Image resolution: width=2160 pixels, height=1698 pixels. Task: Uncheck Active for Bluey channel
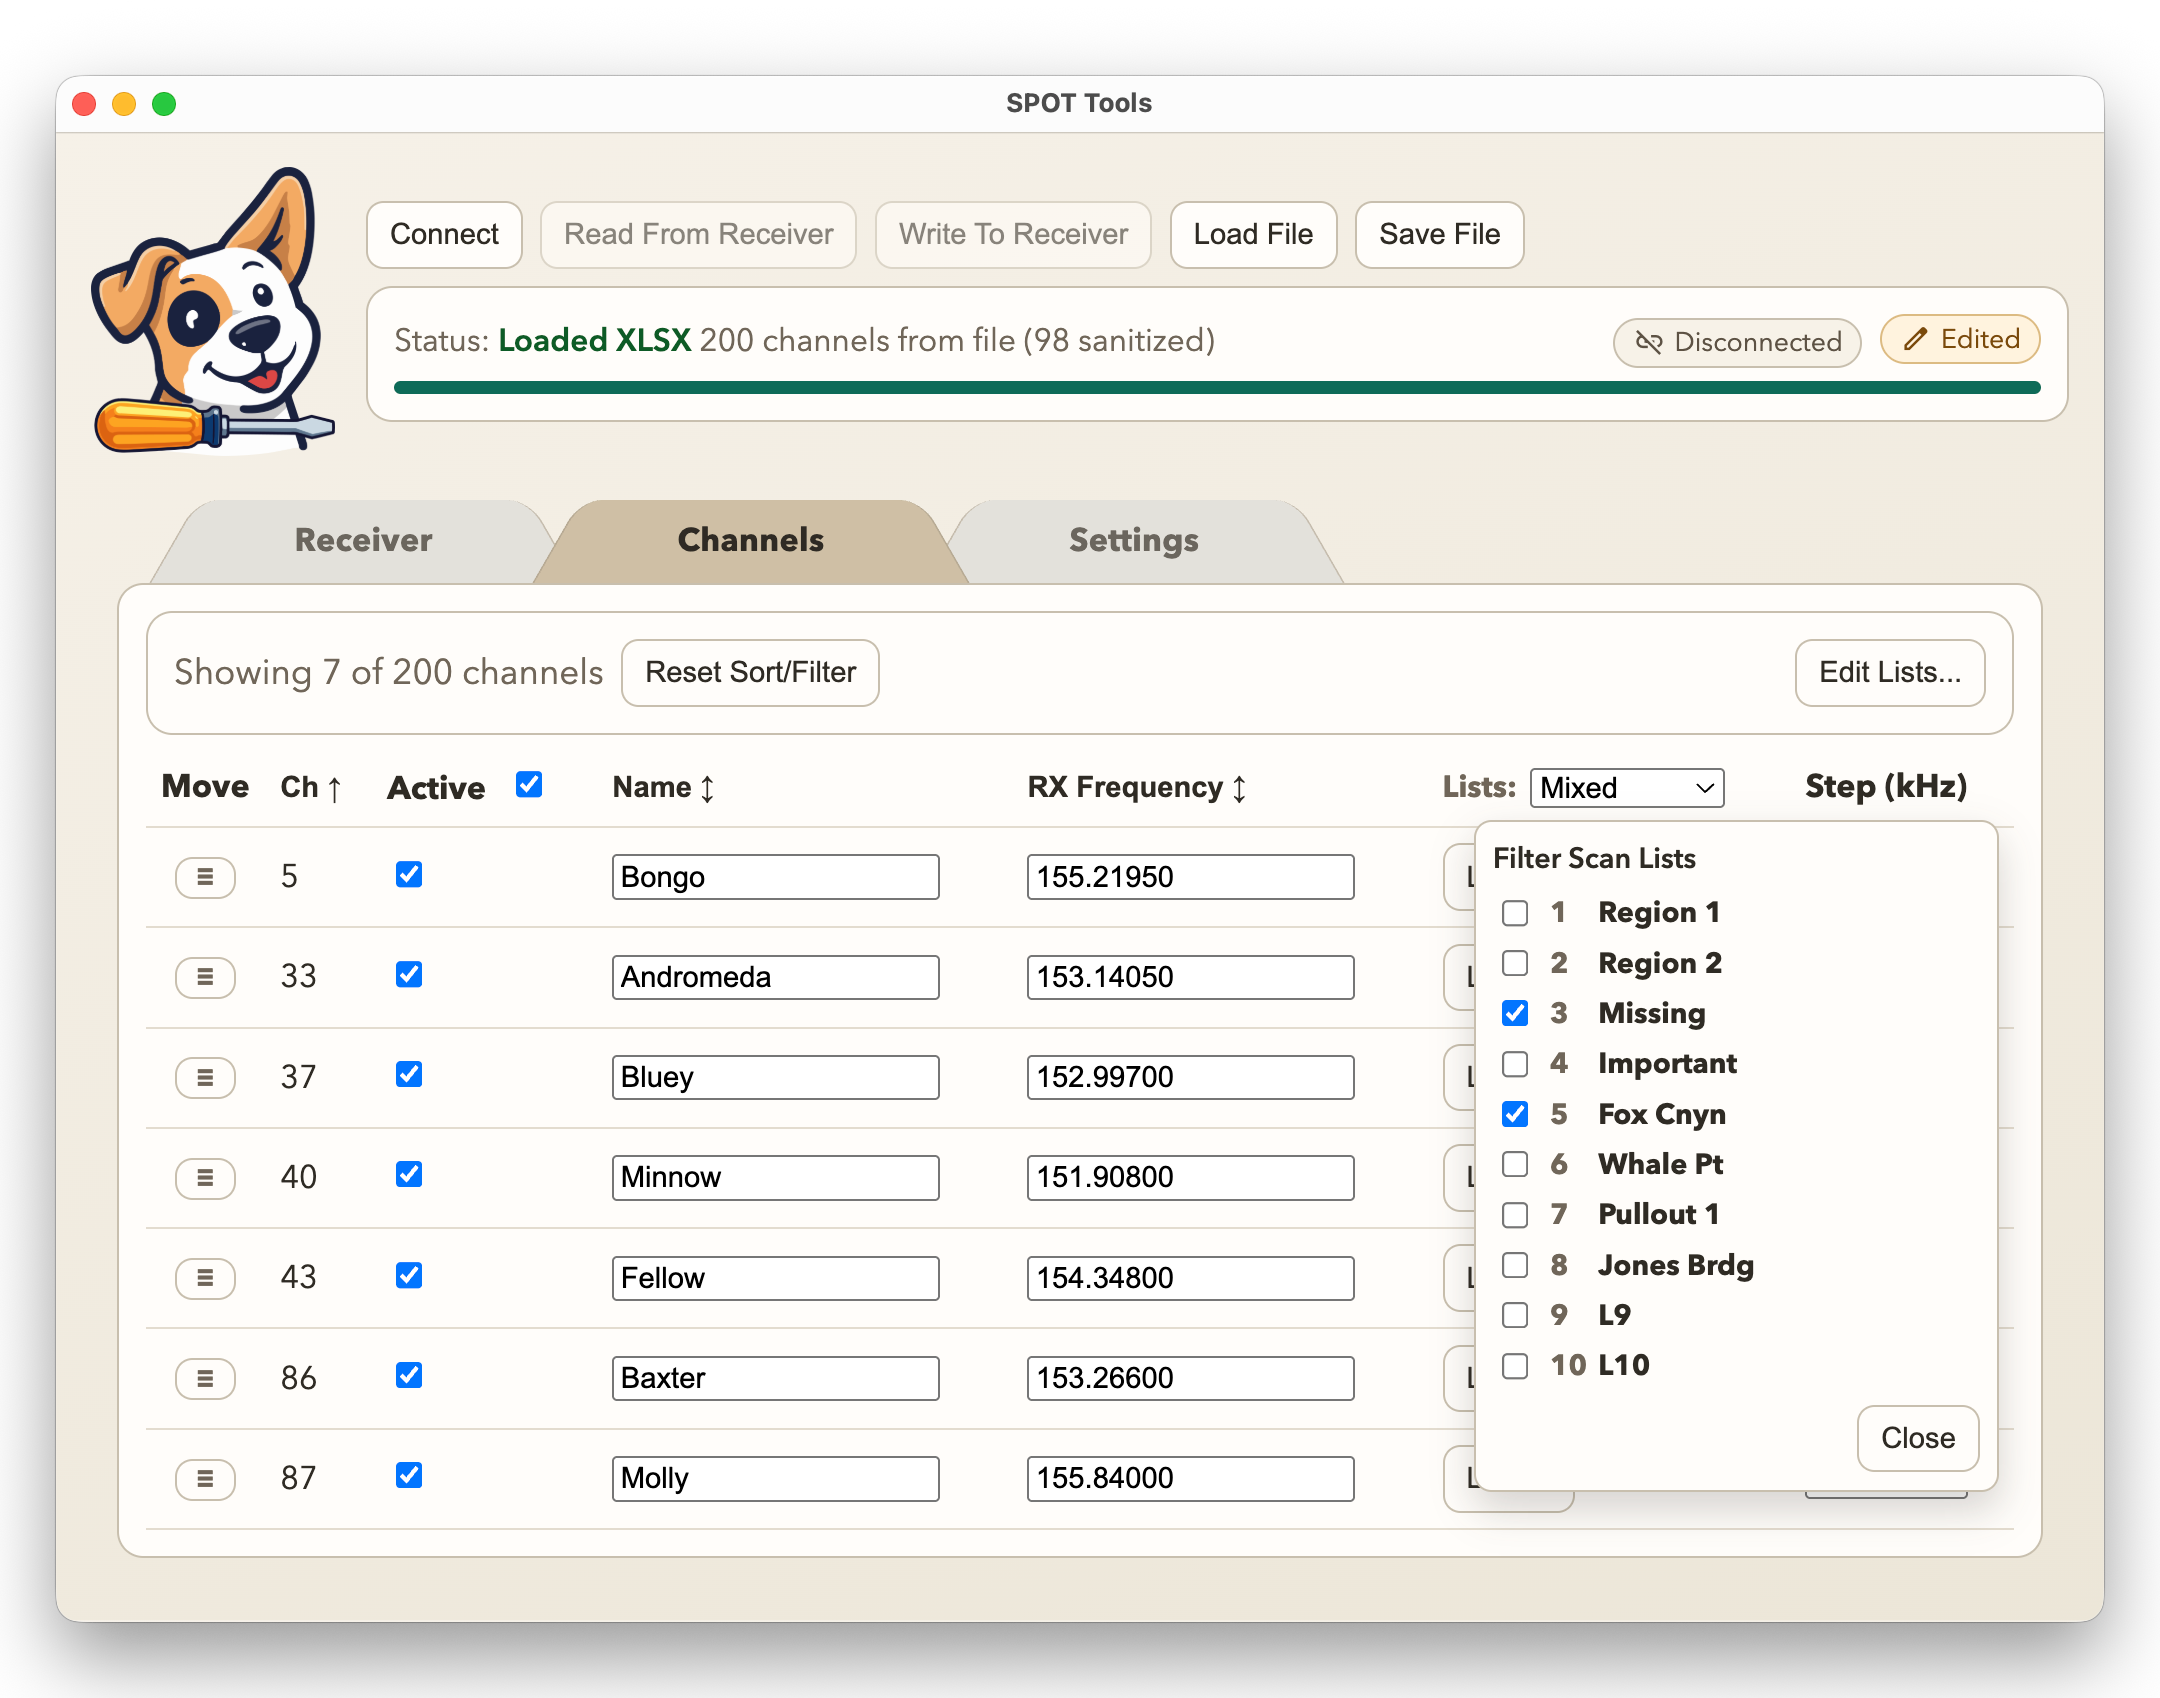click(409, 1075)
